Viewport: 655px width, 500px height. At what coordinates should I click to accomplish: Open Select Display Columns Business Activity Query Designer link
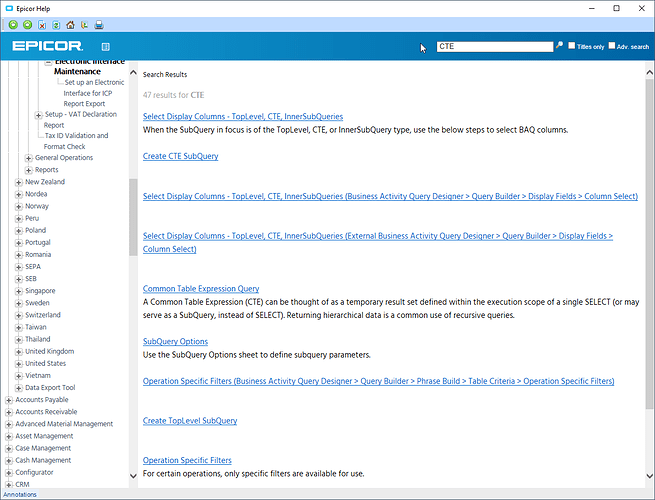click(x=390, y=196)
